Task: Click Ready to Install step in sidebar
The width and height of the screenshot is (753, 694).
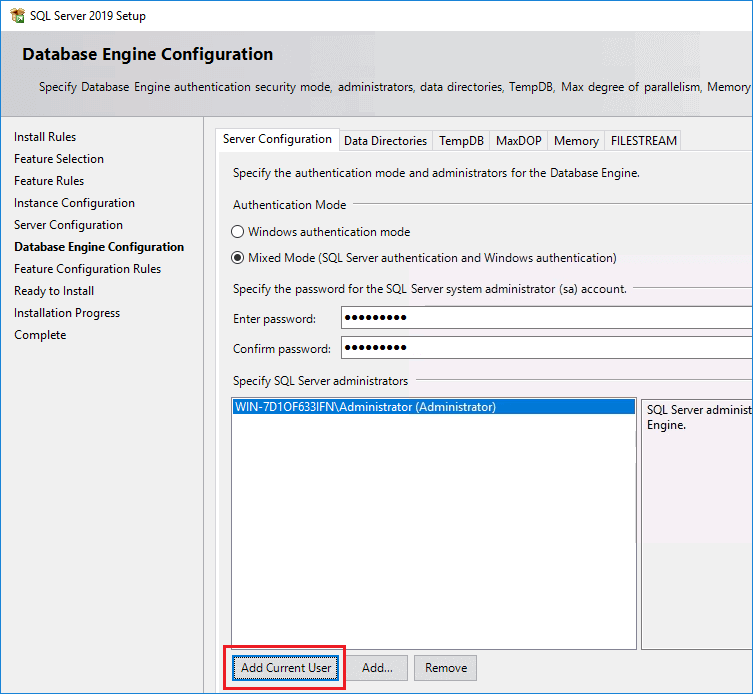Action: [x=54, y=291]
